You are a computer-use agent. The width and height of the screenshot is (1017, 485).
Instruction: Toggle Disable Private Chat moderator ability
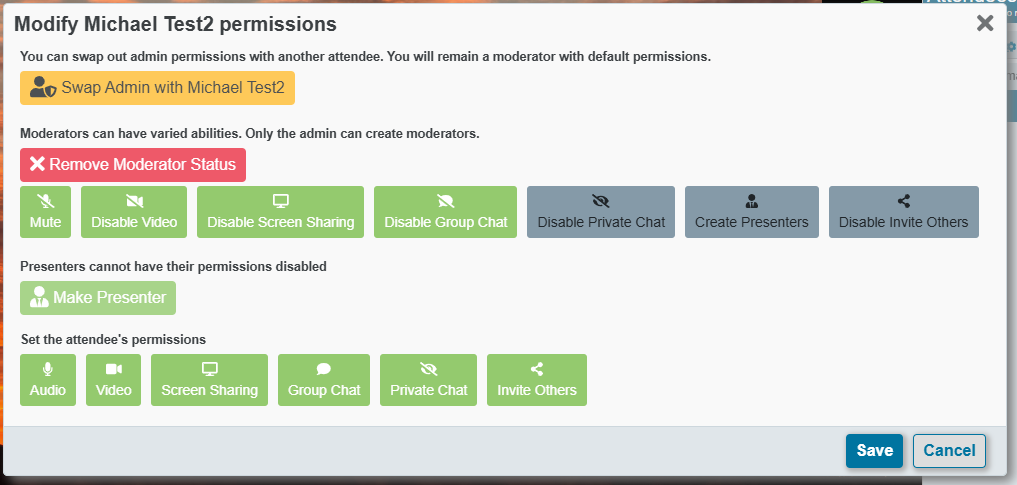tap(601, 212)
